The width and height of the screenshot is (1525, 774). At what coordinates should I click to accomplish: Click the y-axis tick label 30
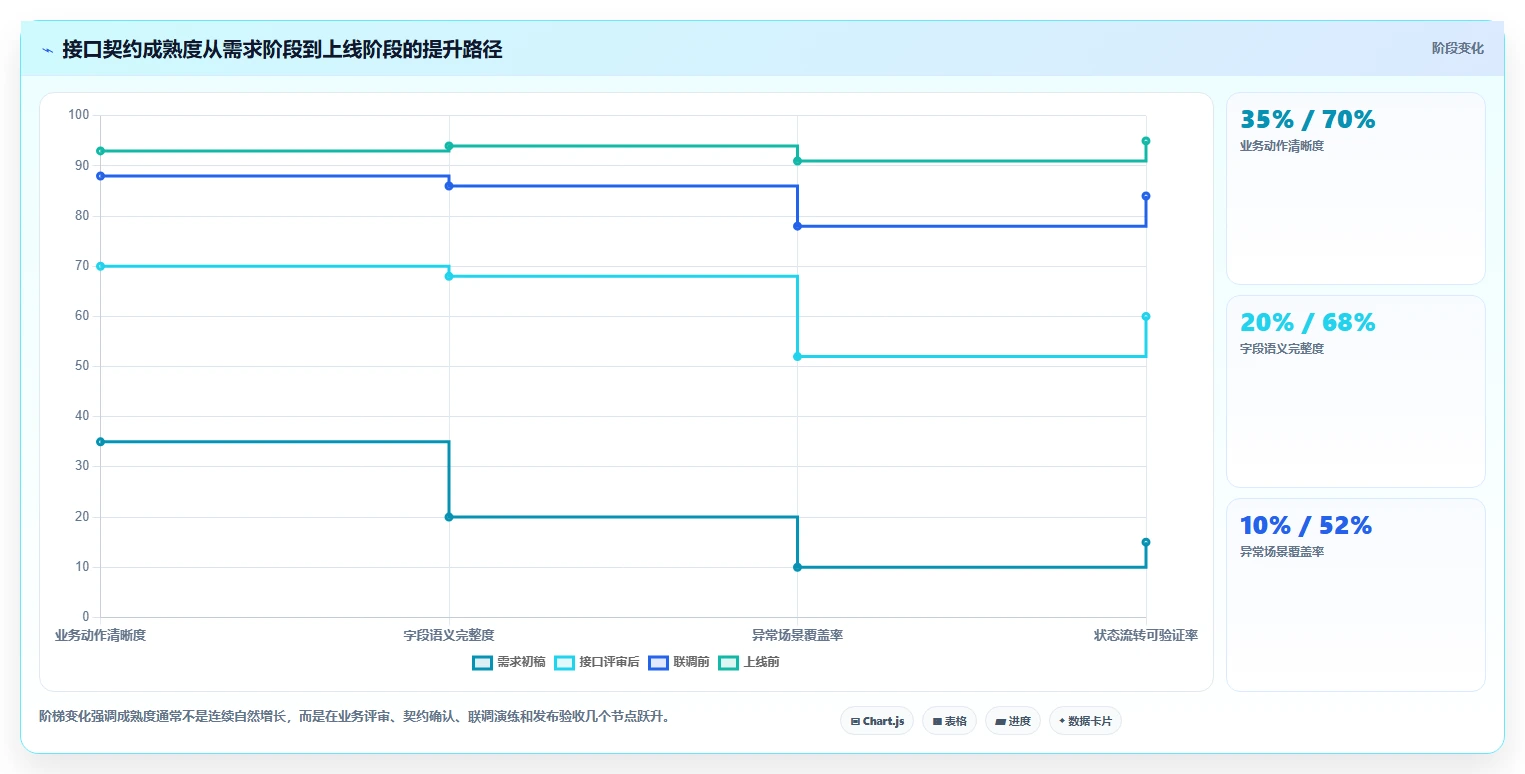tap(82, 467)
